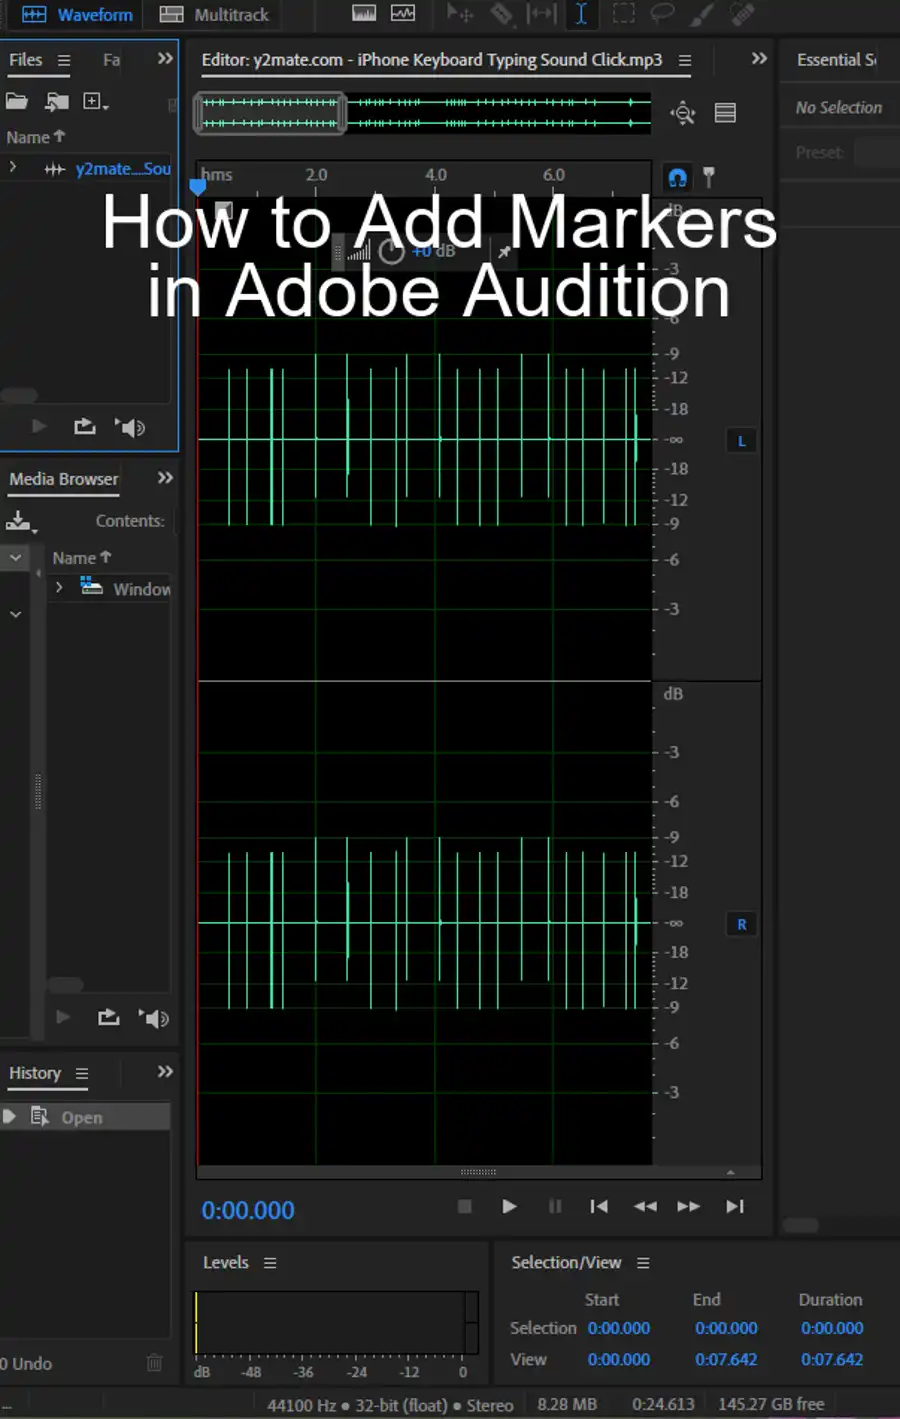The image size is (900, 1419).
Task: Click the Levels meter bar
Action: tap(336, 1323)
